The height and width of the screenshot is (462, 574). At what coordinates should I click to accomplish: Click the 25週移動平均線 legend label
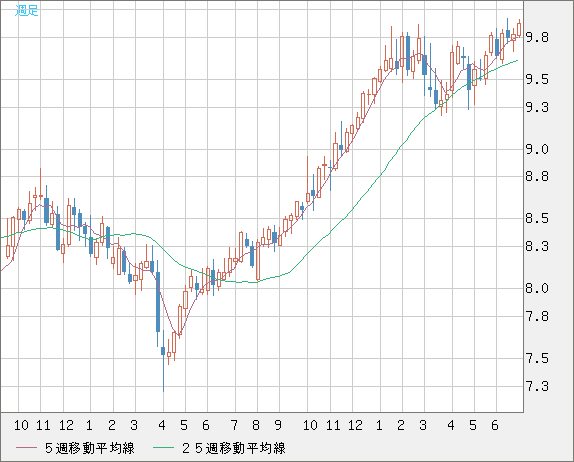tap(234, 448)
